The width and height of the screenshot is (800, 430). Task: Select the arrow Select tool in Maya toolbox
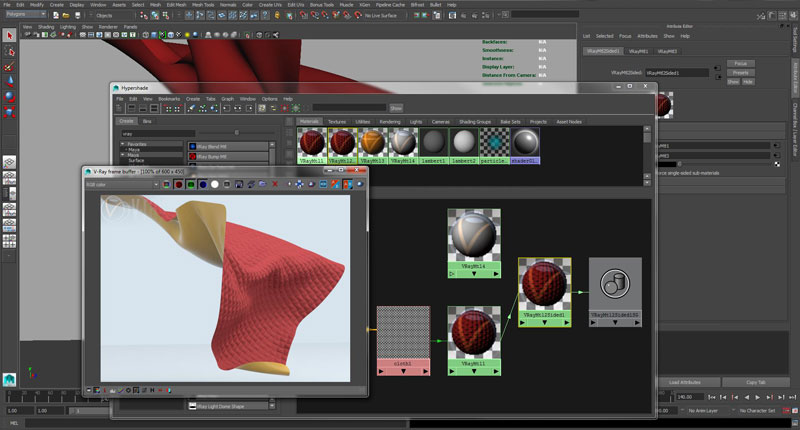pos(9,36)
